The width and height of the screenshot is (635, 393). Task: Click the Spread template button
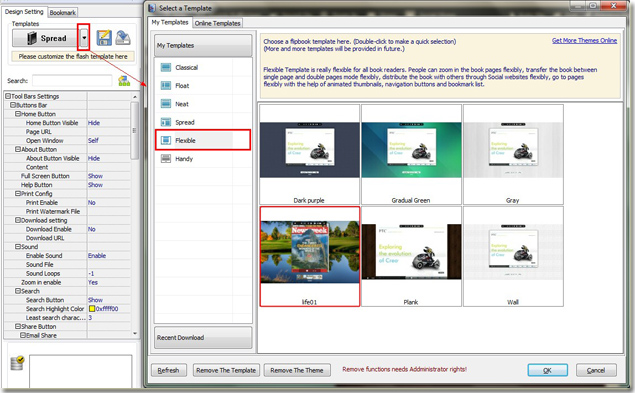46,38
